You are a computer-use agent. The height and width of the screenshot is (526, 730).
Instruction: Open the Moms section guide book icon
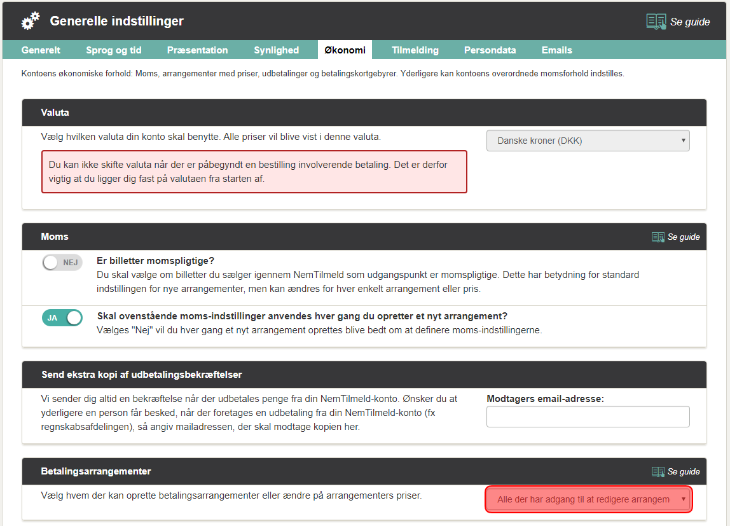(658, 237)
